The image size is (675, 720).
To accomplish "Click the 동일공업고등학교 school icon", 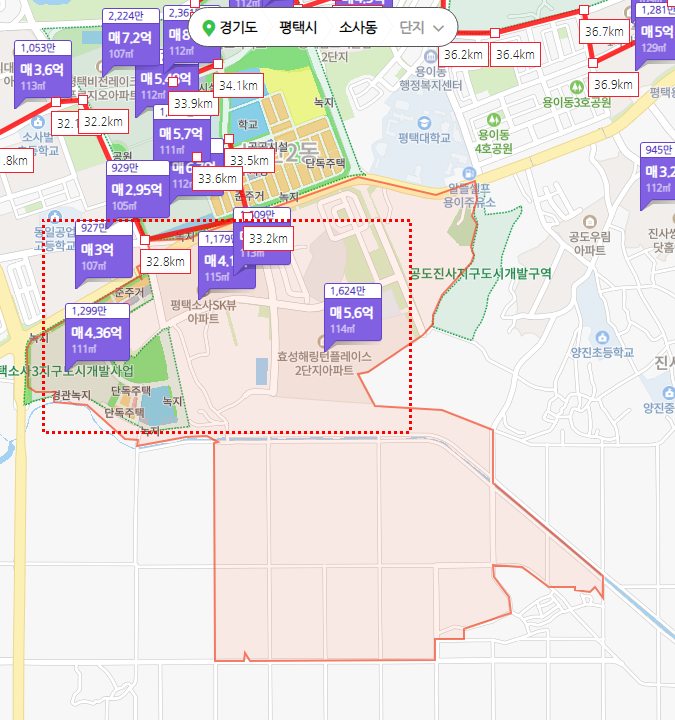I will [55, 217].
